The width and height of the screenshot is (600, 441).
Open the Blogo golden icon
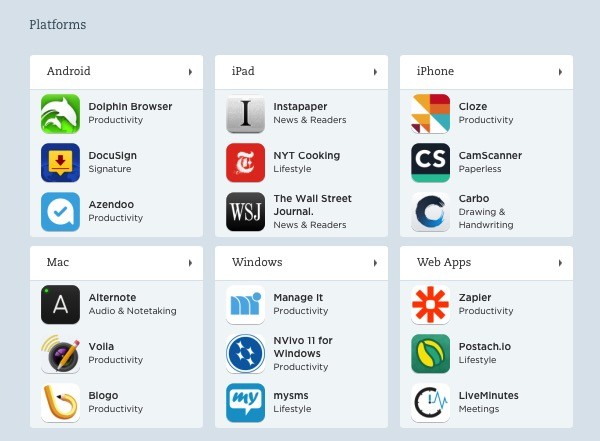60,403
